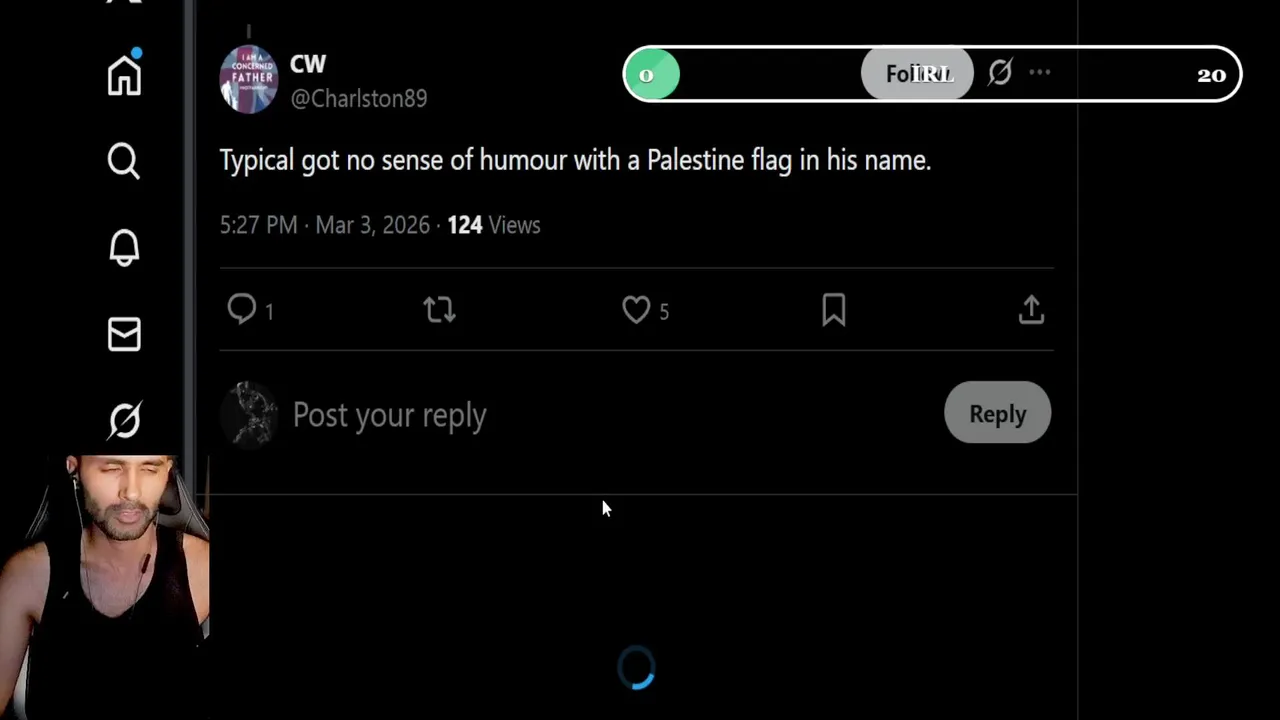Focus the 'Post your reply' field
1280x720 pixels.
(x=390, y=415)
